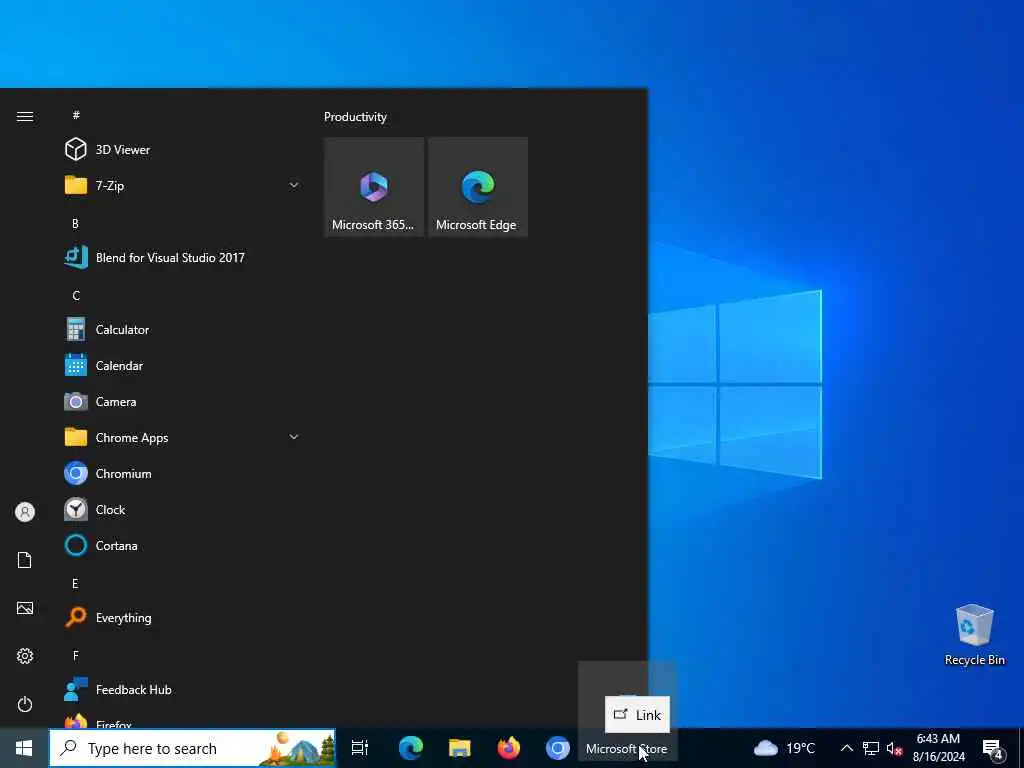Open Feedback Hub

[x=182, y=690]
